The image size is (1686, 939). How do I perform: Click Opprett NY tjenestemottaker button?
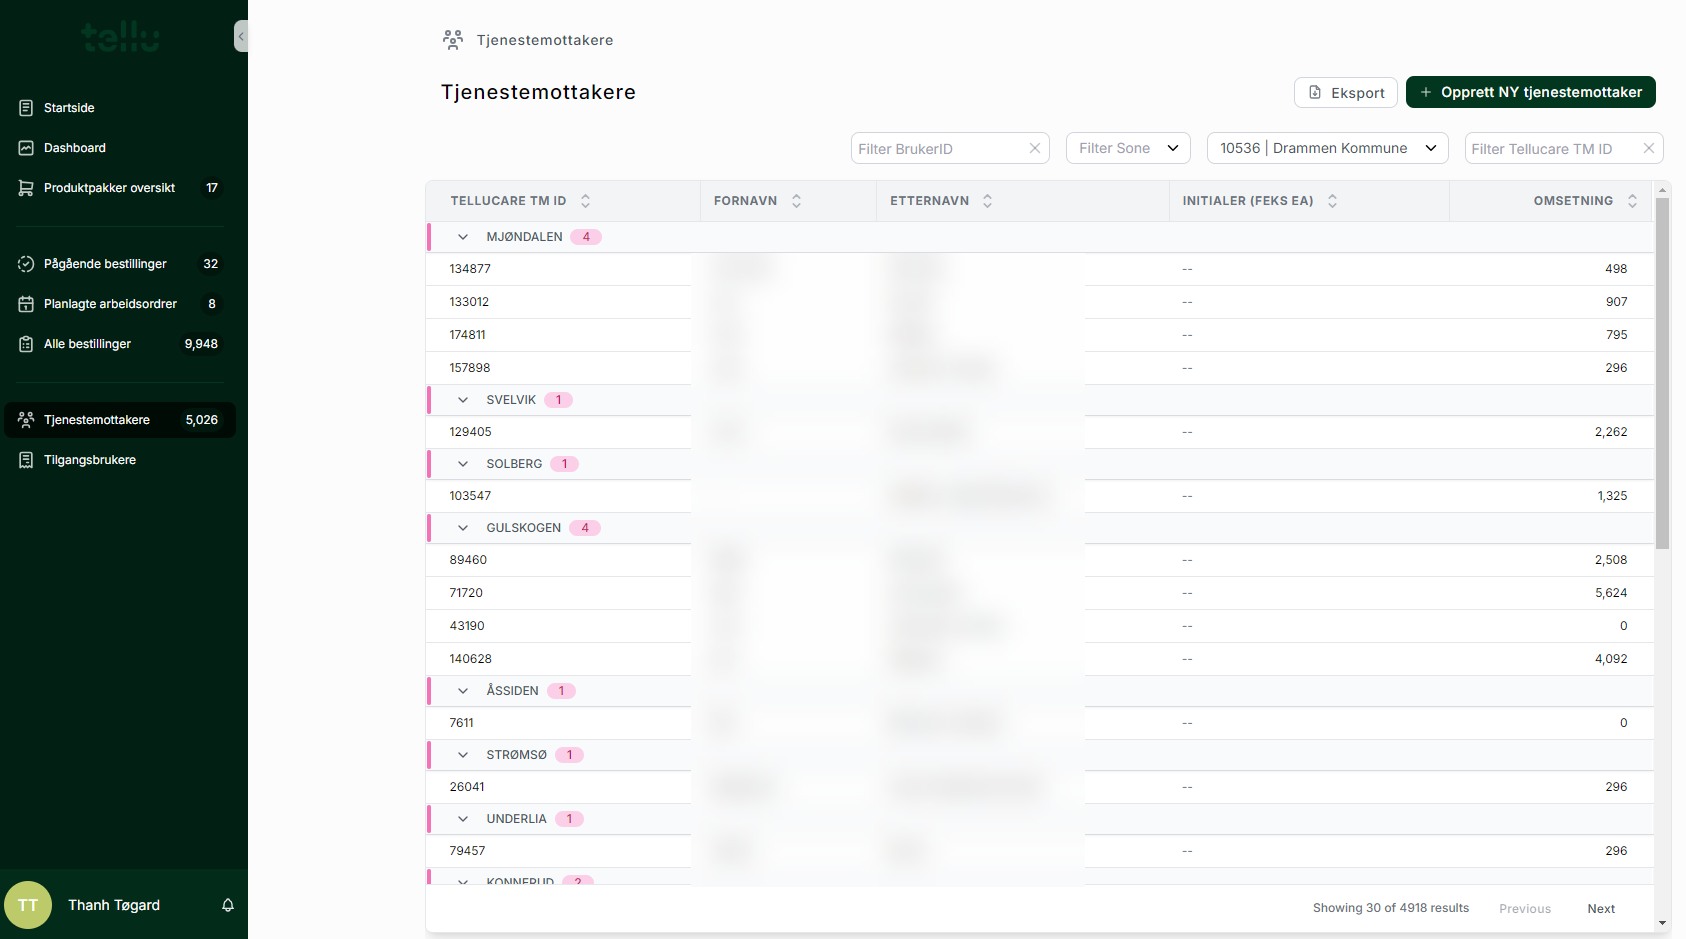[1530, 92]
